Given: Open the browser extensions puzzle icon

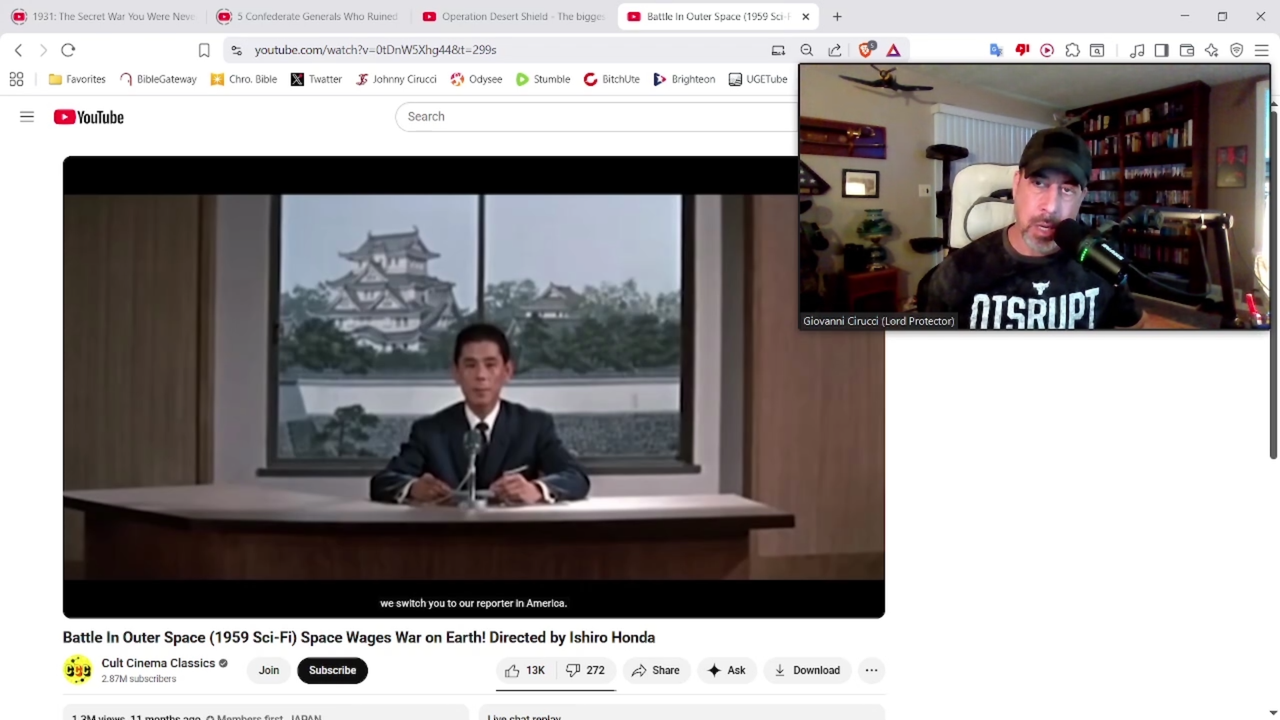Looking at the screenshot, I should 1072,50.
